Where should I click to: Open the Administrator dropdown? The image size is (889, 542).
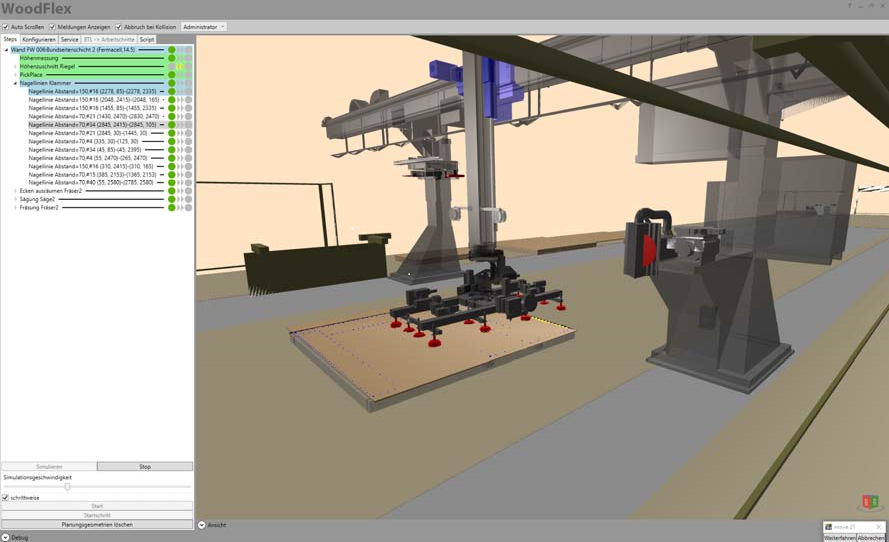tap(204, 27)
